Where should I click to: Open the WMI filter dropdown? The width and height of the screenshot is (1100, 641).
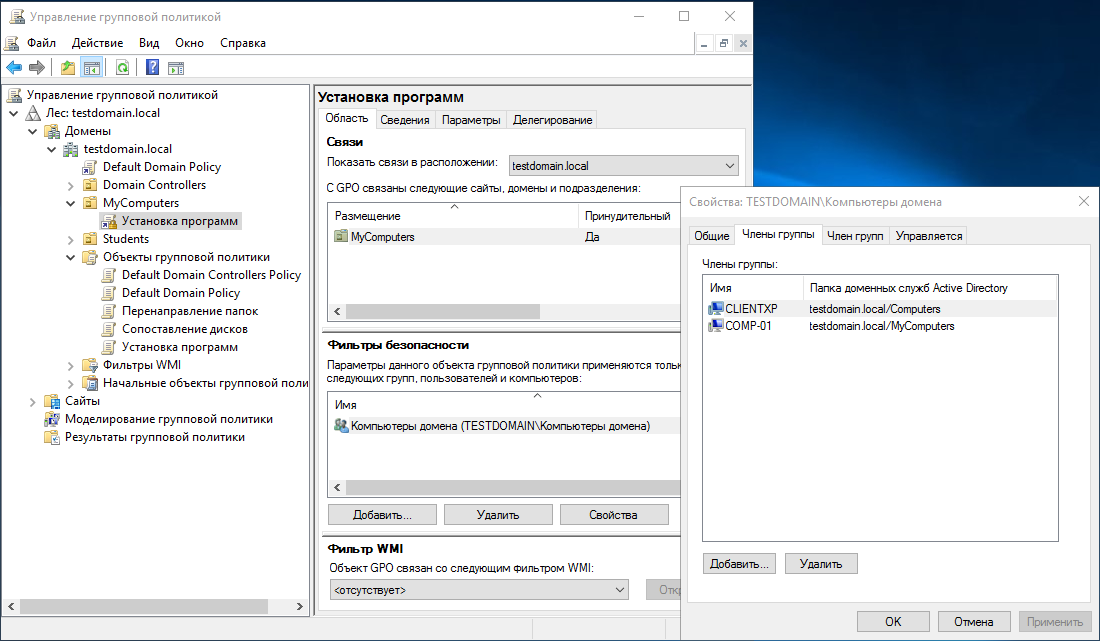[x=618, y=590]
